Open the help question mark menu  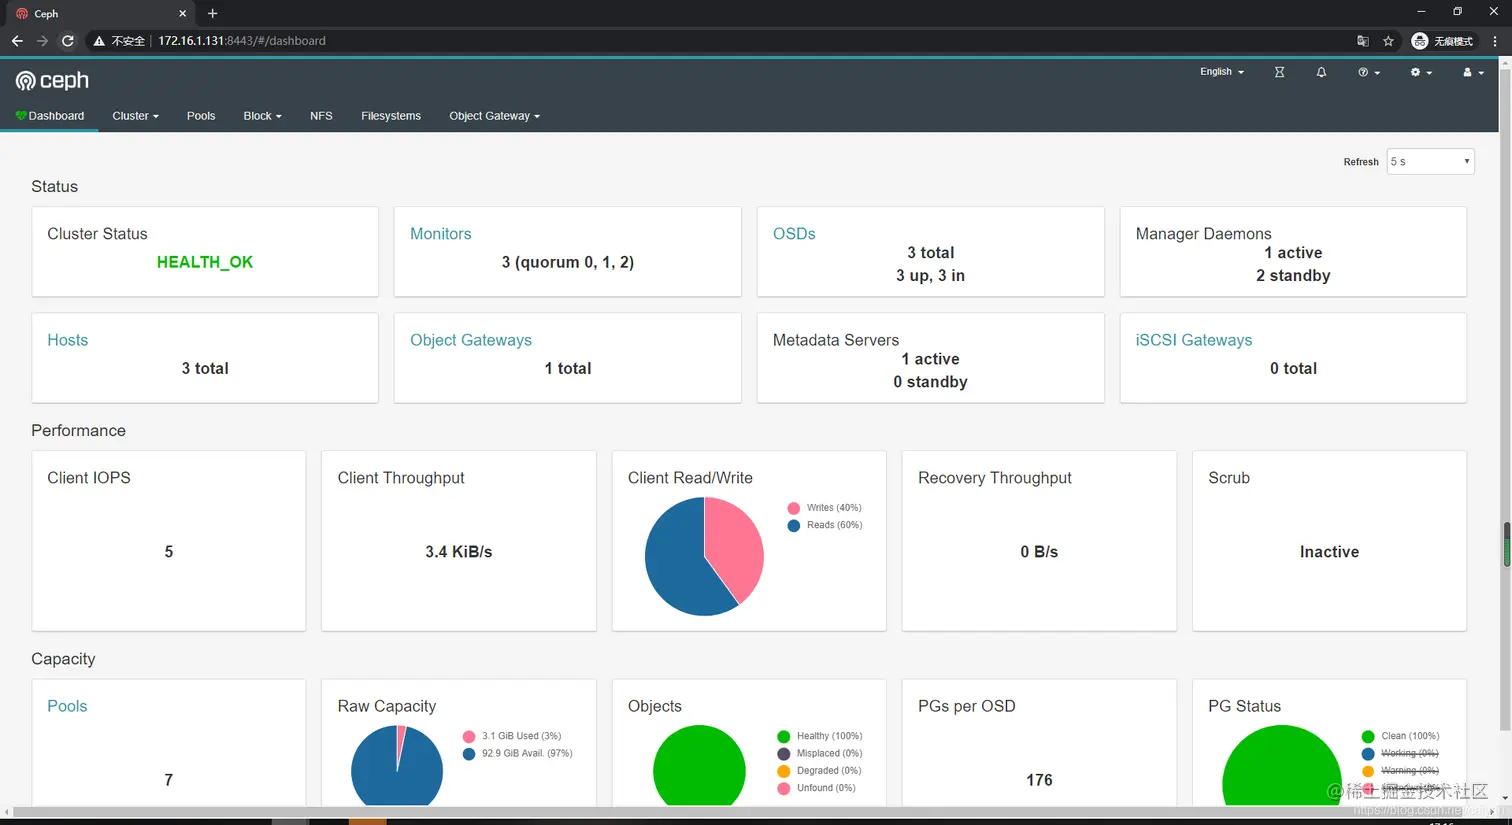(x=1368, y=72)
